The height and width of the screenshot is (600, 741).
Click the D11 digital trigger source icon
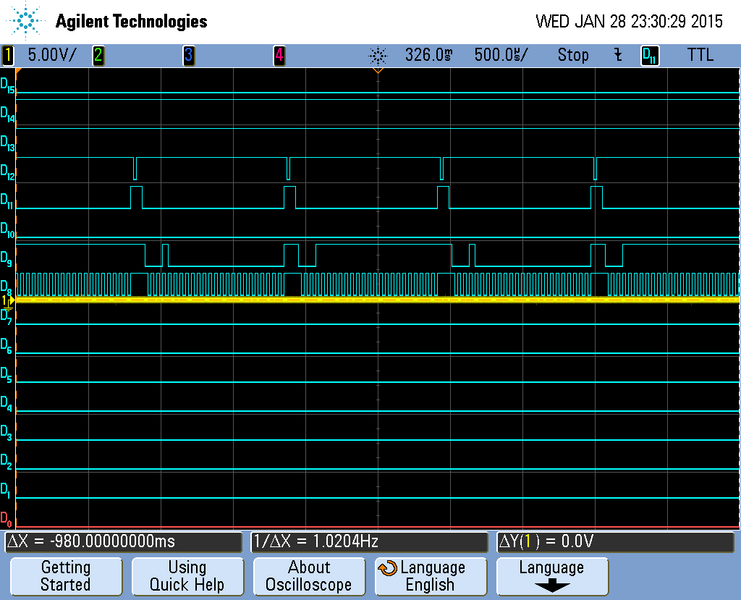tap(649, 55)
